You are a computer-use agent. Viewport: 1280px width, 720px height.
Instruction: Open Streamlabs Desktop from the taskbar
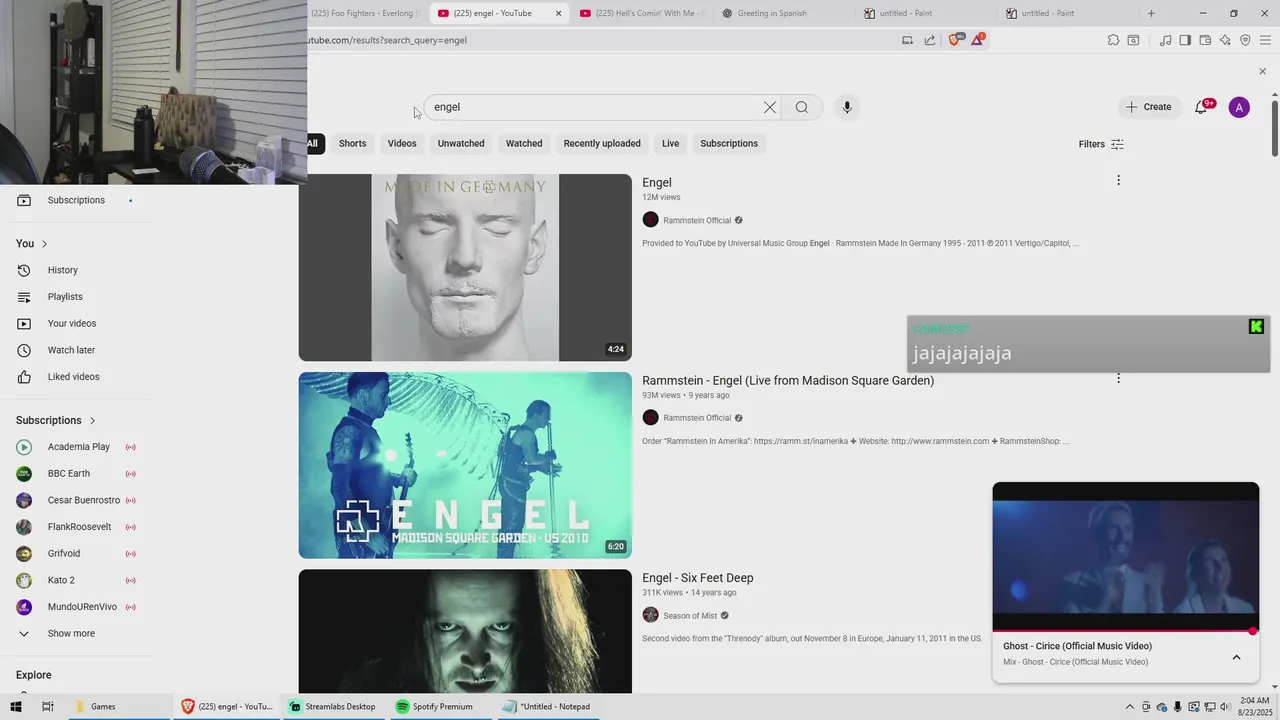point(332,706)
